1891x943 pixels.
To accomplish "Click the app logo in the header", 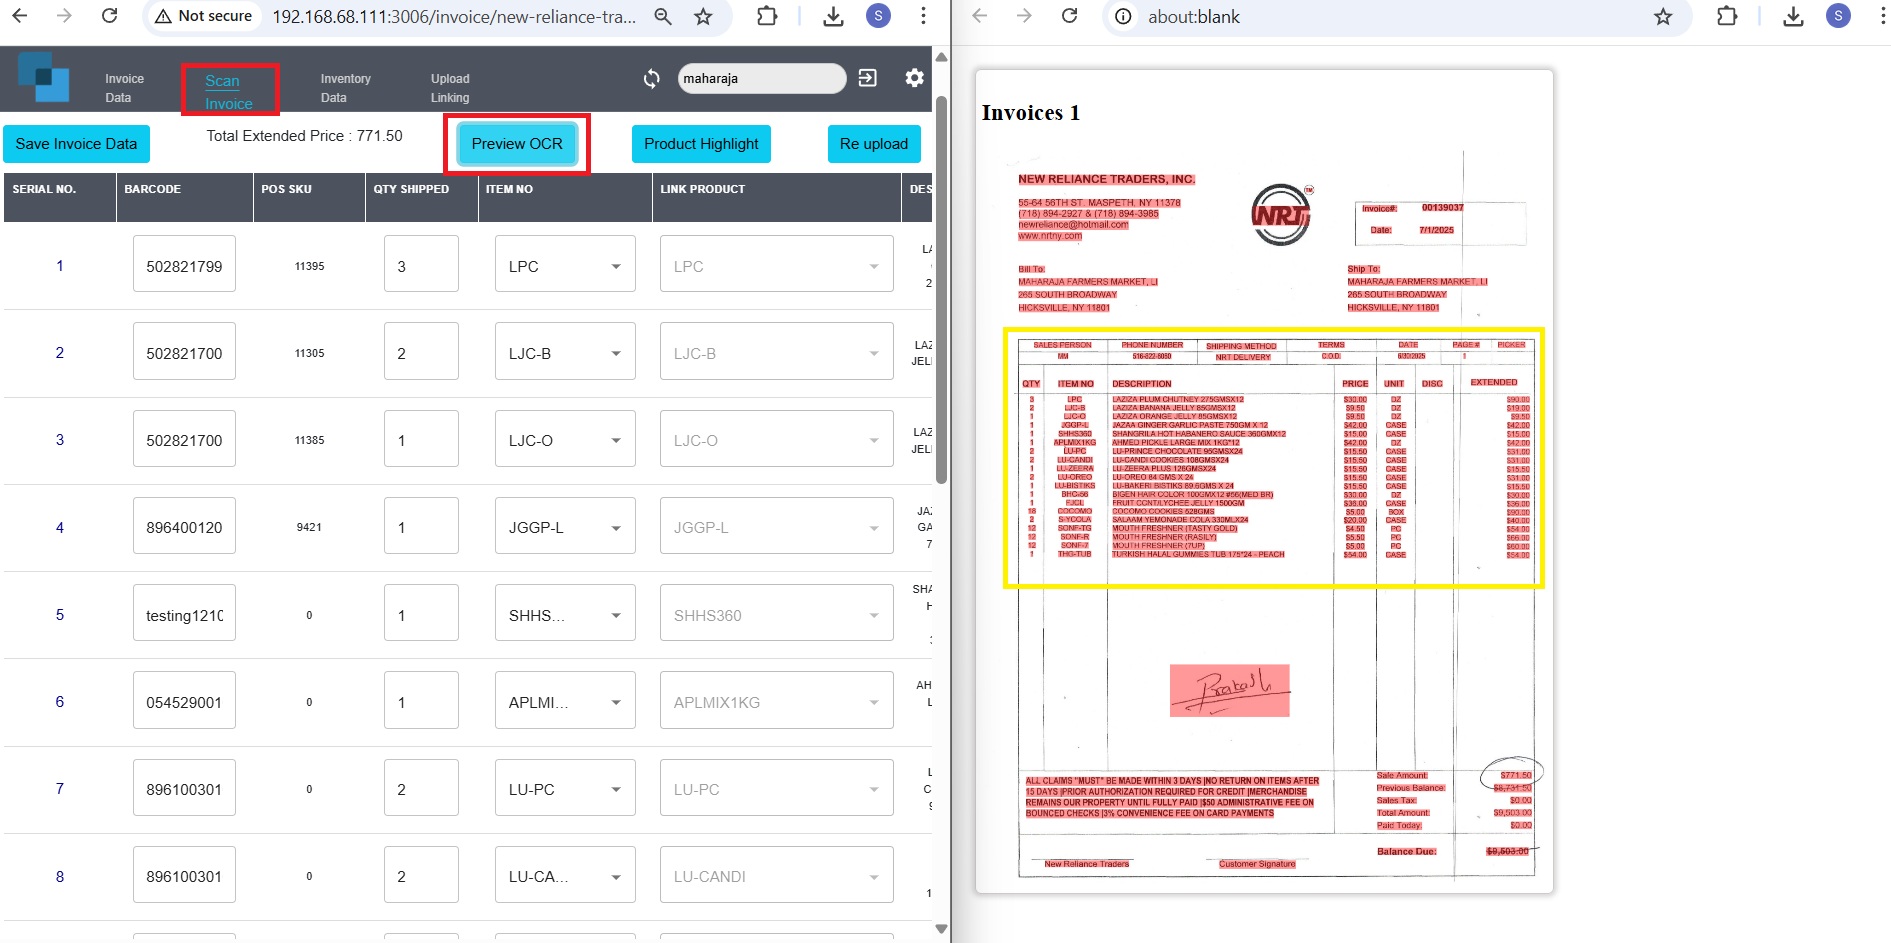I will [43, 77].
